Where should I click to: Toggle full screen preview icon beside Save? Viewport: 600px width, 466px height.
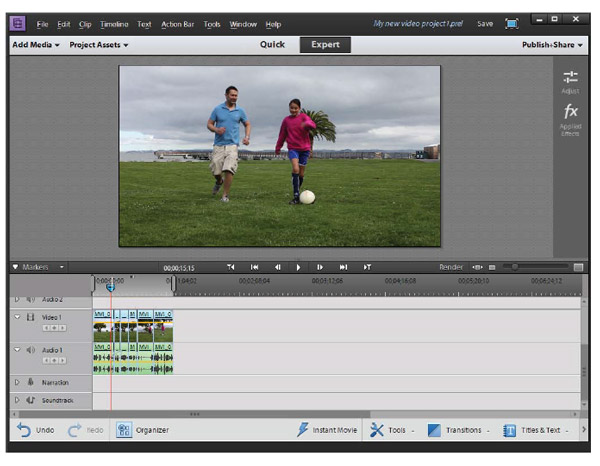pyautogui.click(x=512, y=24)
